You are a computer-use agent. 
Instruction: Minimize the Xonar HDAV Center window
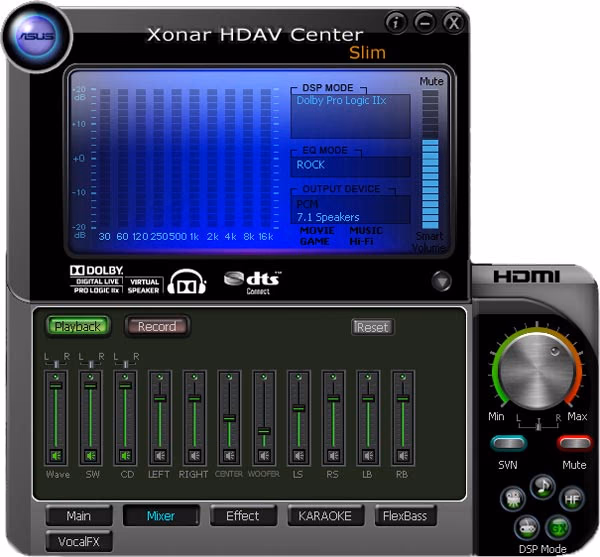(x=425, y=23)
